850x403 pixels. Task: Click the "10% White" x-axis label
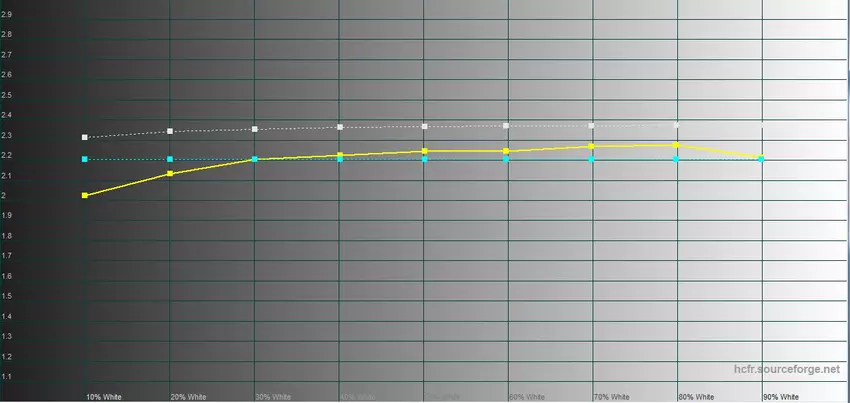[x=103, y=396]
